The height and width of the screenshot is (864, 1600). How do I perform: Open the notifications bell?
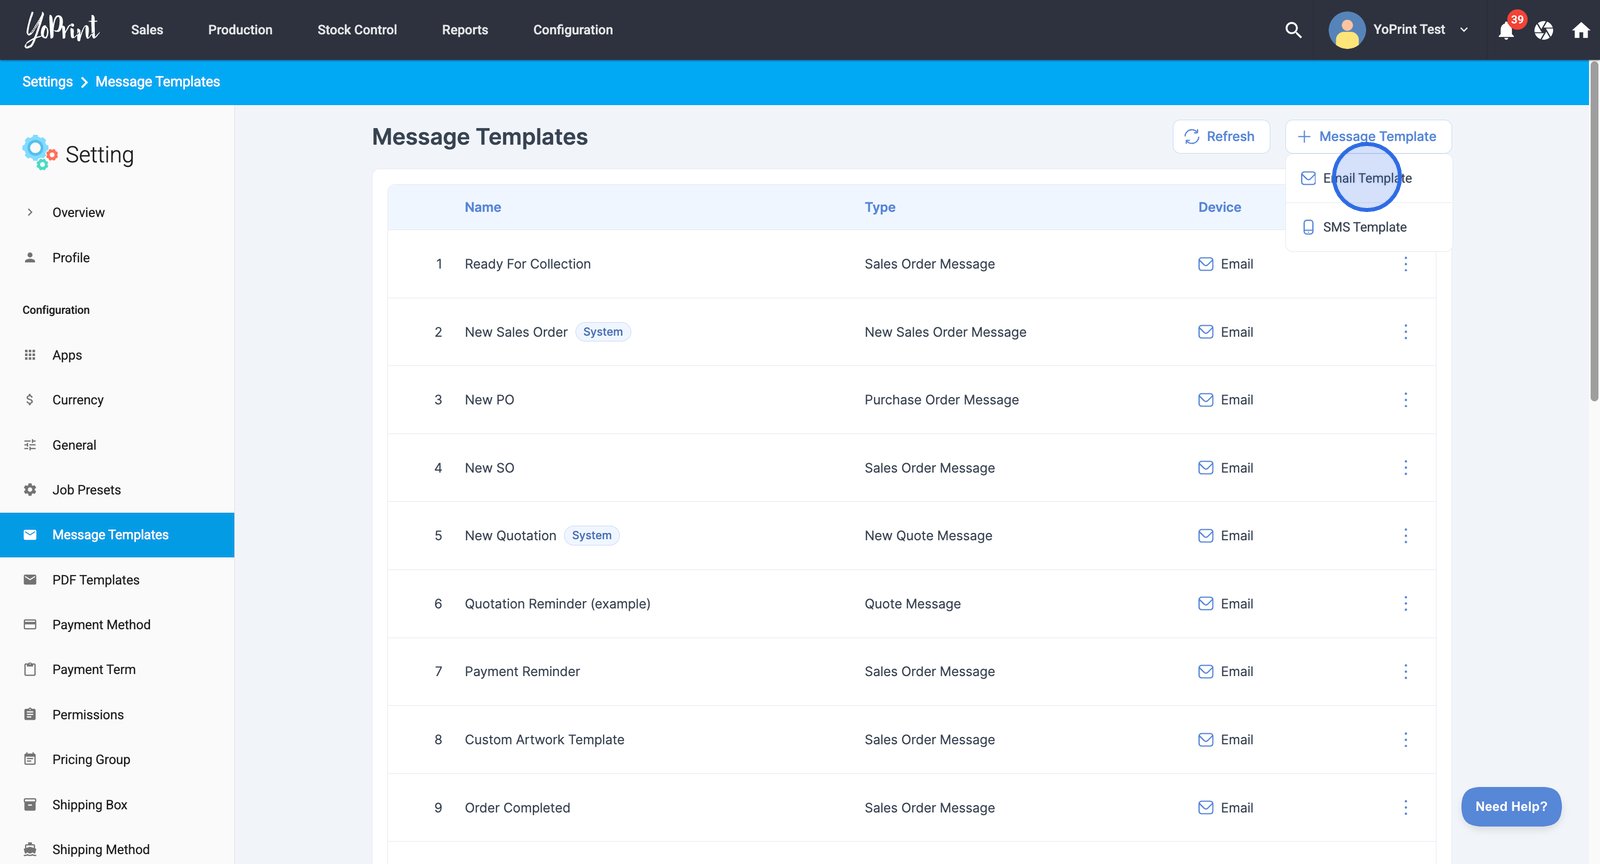click(1506, 31)
